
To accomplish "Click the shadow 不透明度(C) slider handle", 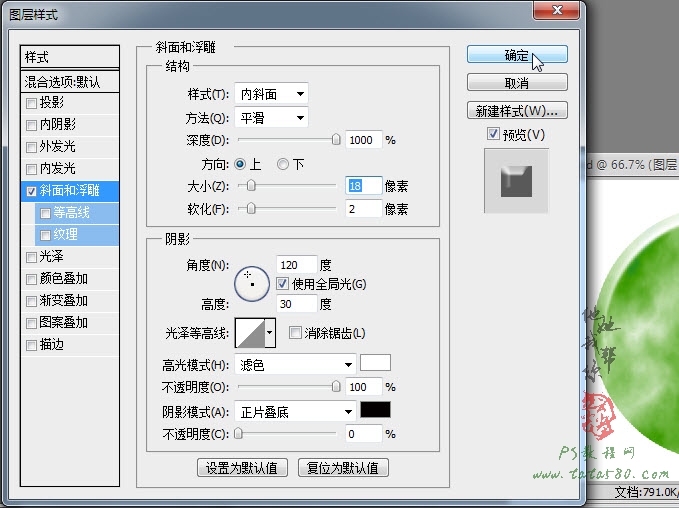I will coord(238,433).
